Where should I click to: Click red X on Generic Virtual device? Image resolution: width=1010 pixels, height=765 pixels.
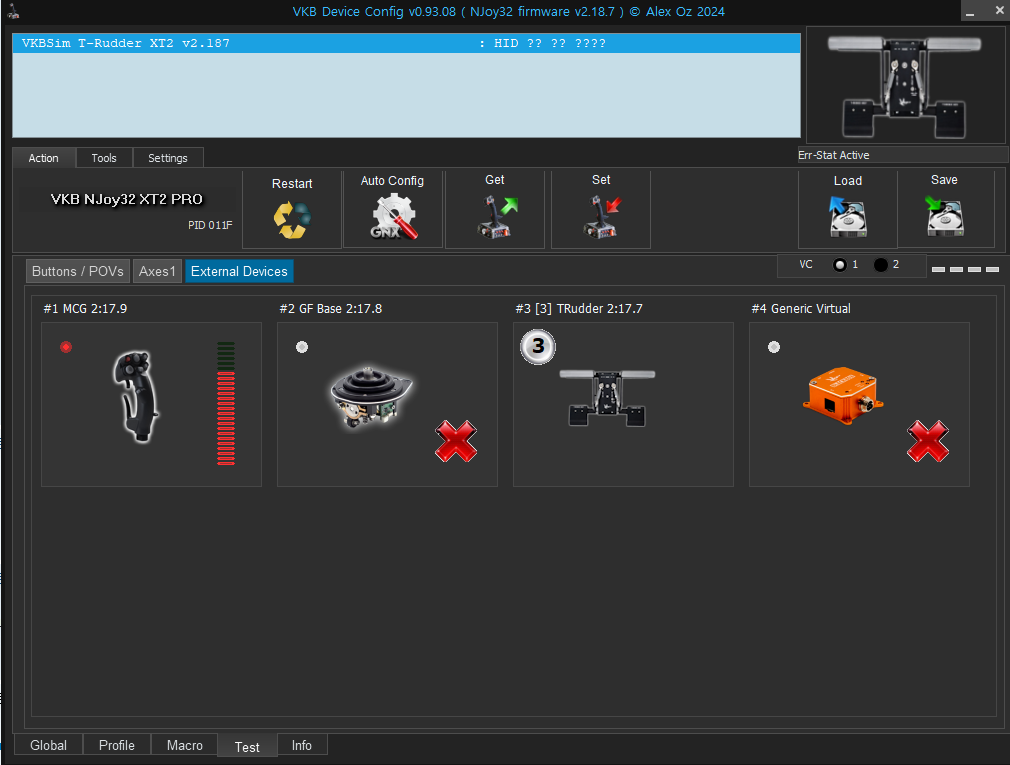click(x=928, y=441)
